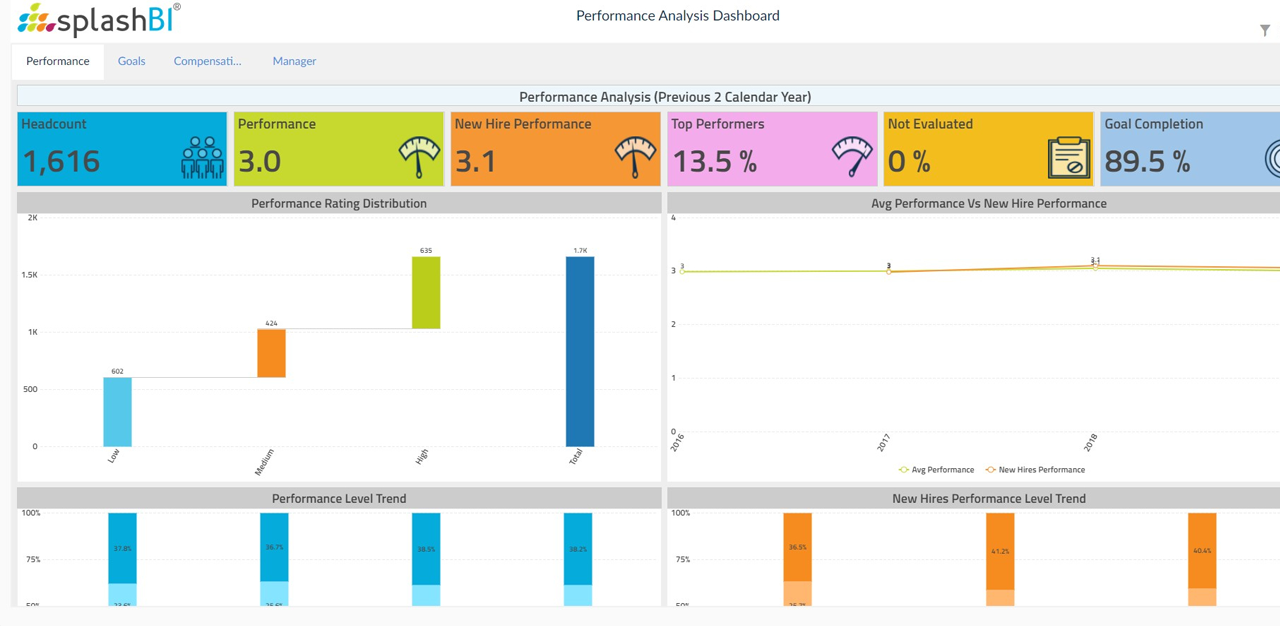
Task: Click the Performance tab
Action: click(x=57, y=61)
